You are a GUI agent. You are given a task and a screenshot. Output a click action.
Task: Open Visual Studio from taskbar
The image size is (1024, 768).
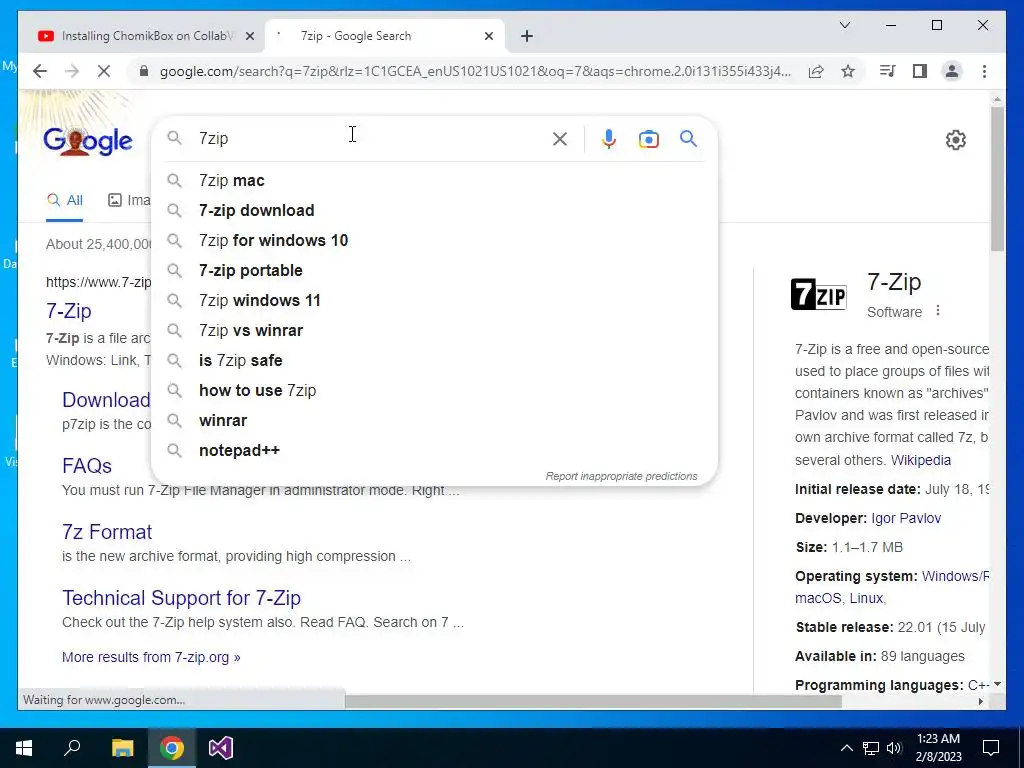[221, 748]
